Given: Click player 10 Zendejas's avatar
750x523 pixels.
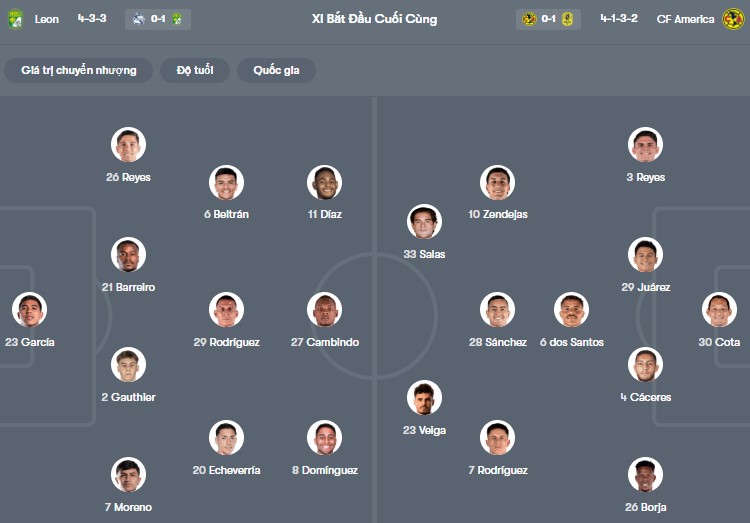Looking at the screenshot, I should click(497, 183).
